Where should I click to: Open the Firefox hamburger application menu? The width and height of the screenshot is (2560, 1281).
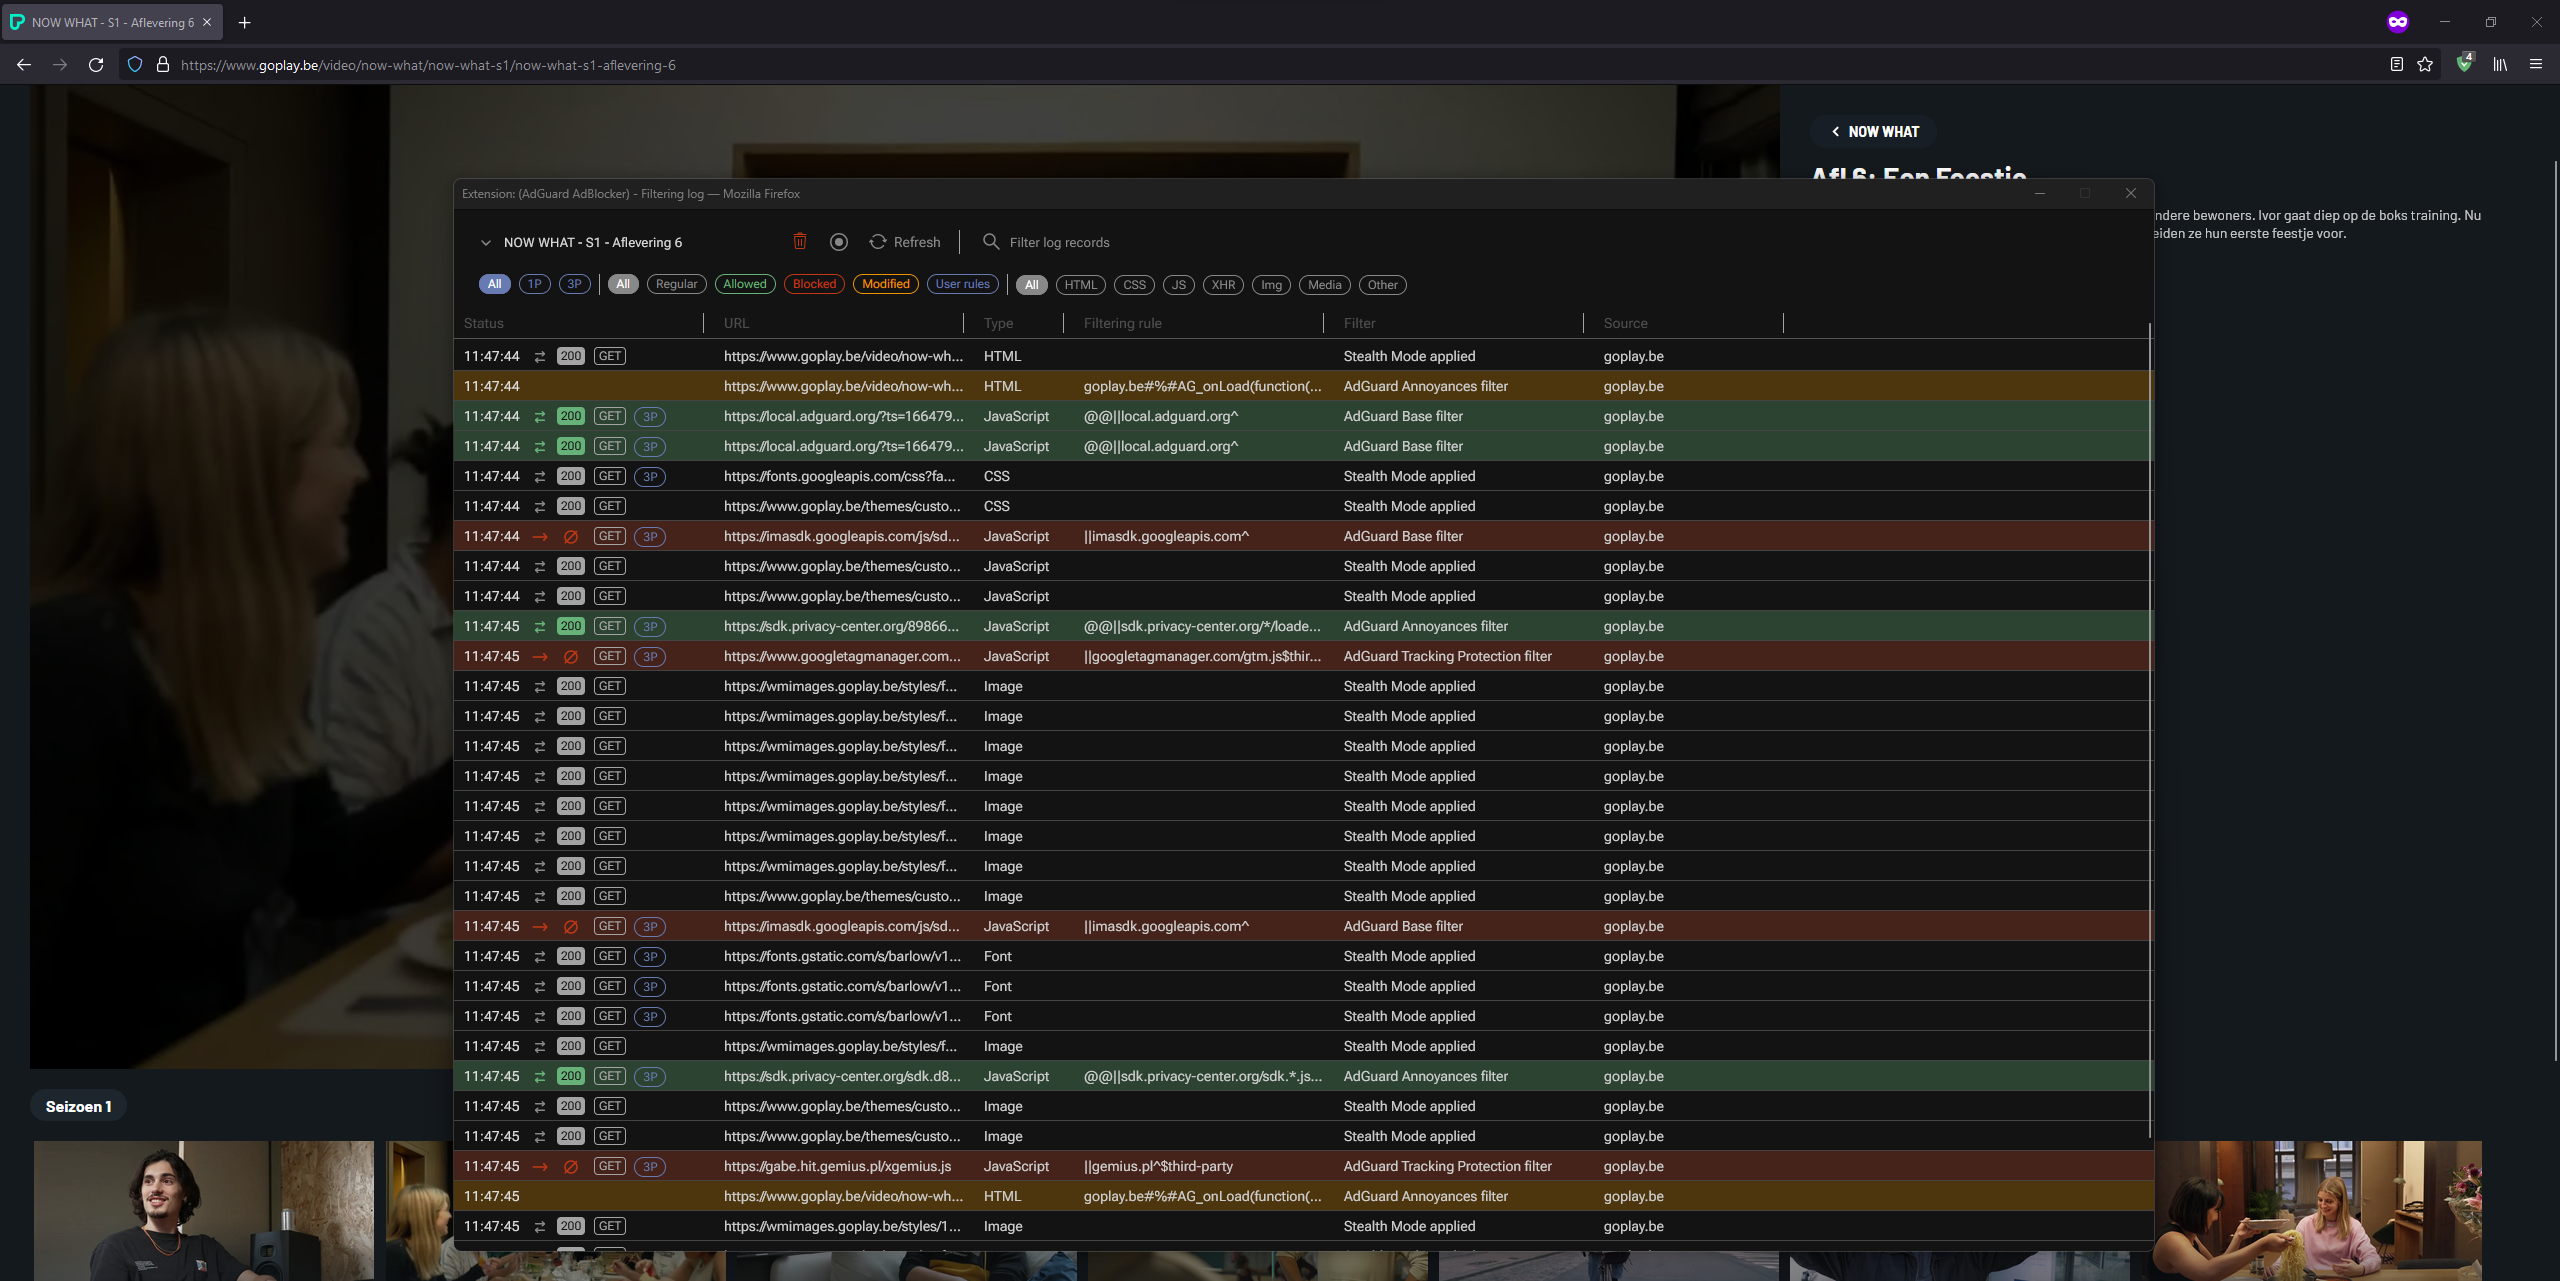(2536, 64)
